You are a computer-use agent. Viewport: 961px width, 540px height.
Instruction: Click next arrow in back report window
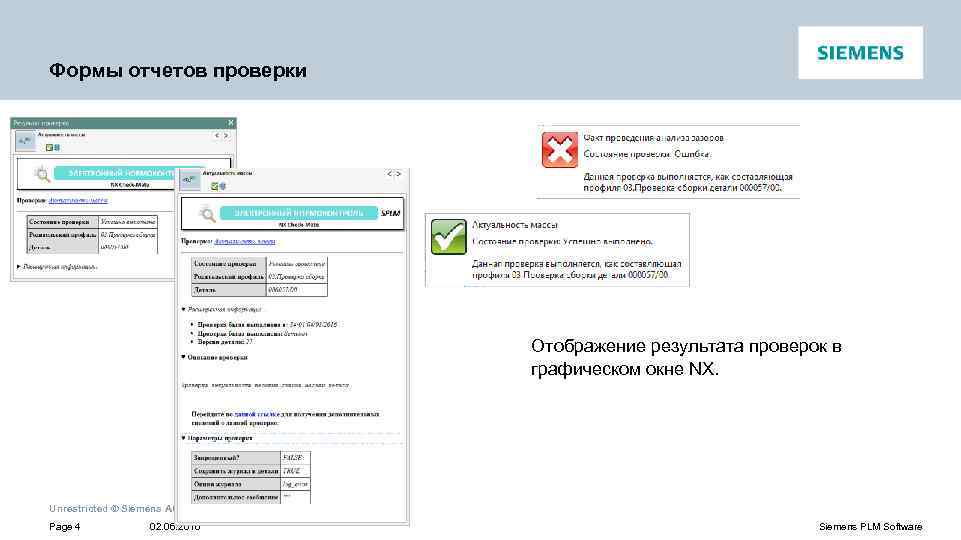(226, 135)
